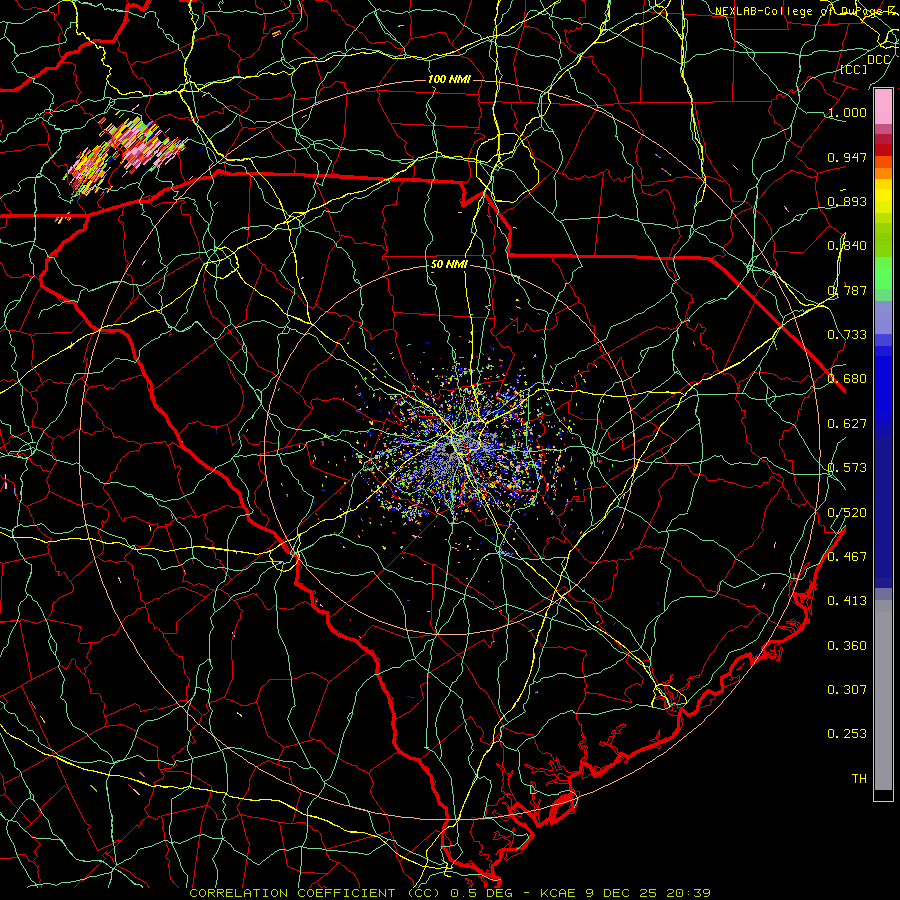The height and width of the screenshot is (900, 900).
Task: Click the 0.627 color scale value
Action: pos(847,424)
